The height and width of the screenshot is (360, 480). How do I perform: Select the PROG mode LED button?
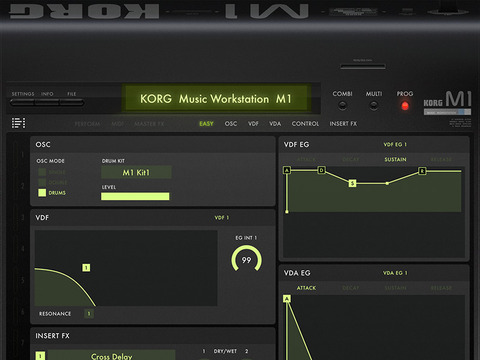pyautogui.click(x=405, y=106)
